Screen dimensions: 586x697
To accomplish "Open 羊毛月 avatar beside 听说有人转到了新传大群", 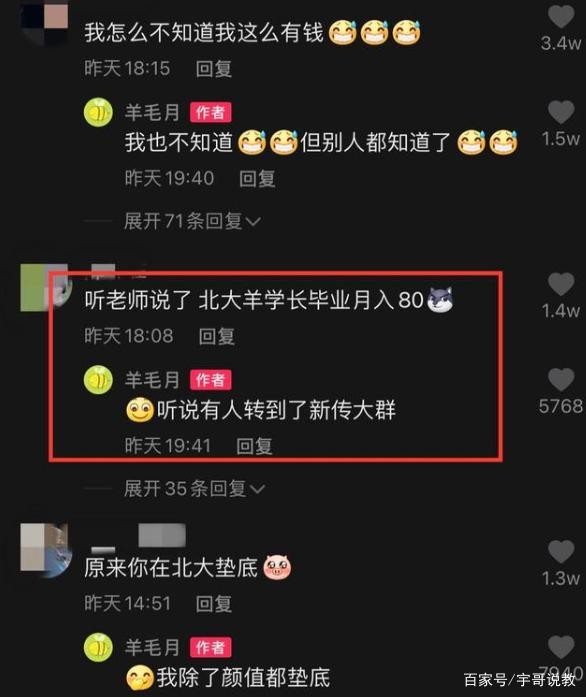I will [98, 380].
